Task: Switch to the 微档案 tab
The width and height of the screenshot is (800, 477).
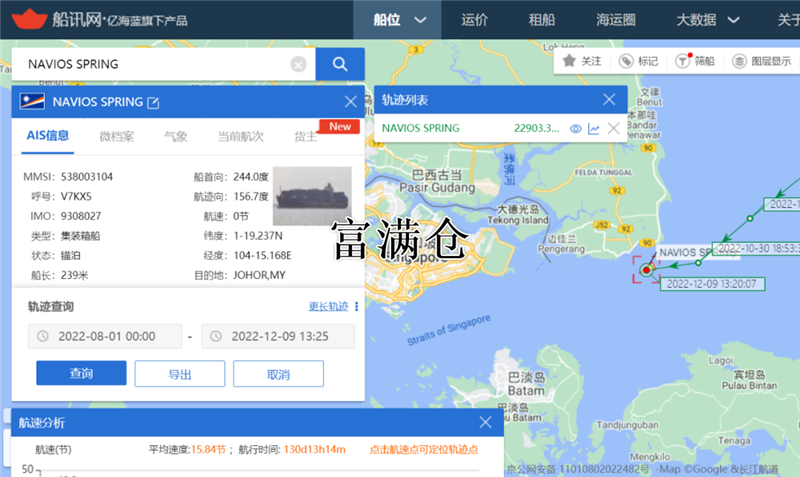Action: (117, 137)
